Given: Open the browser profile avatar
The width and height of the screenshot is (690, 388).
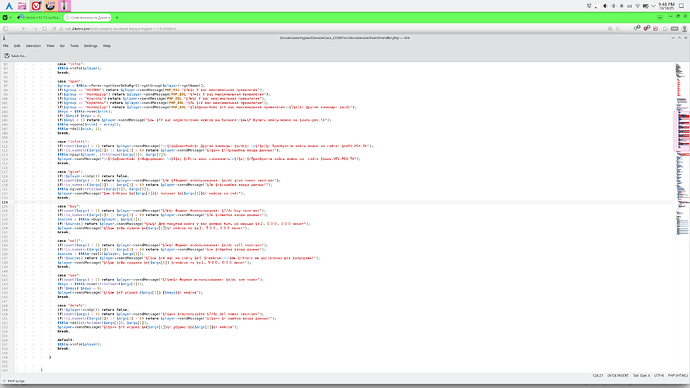Looking at the screenshot, I should pyautogui.click(x=684, y=29).
